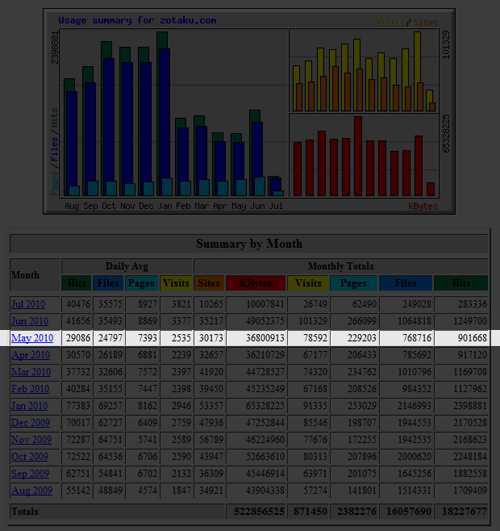Click the orange Sites column header

point(209,283)
